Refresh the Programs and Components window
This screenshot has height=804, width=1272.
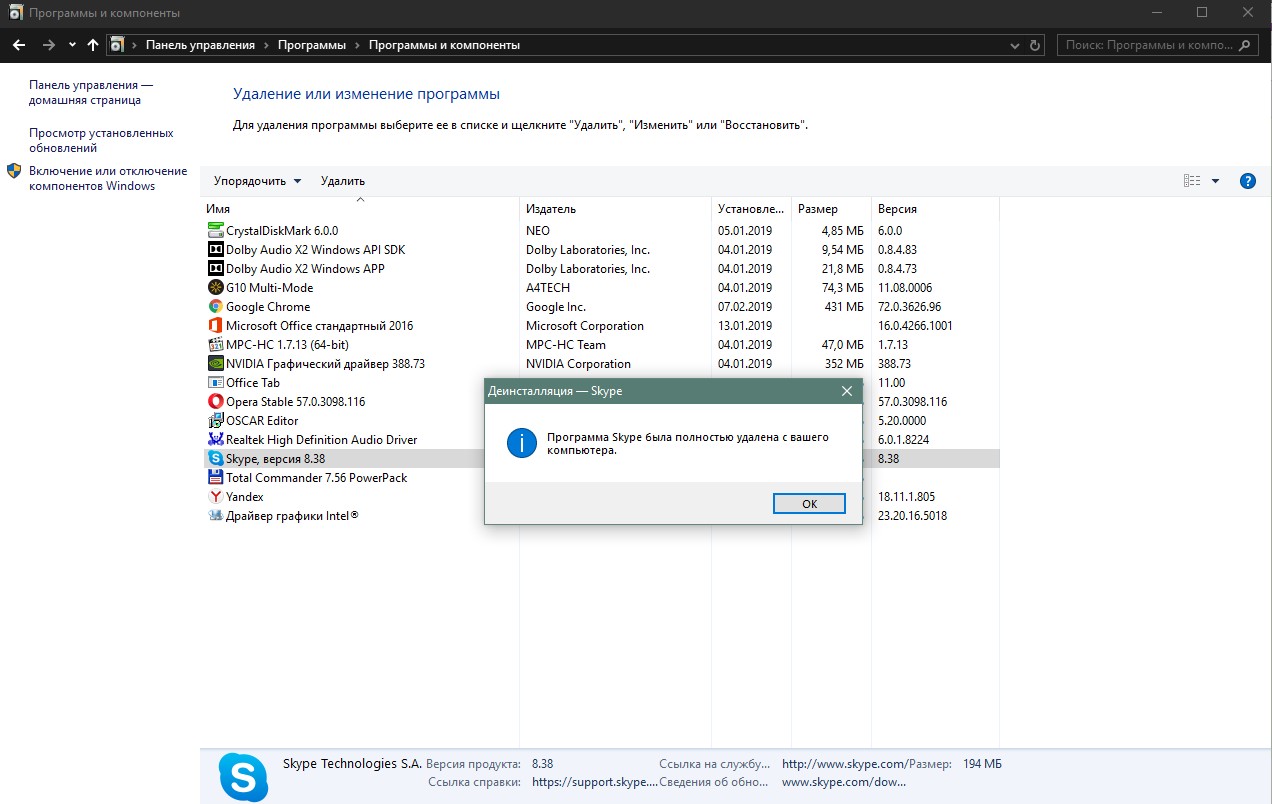1036,45
